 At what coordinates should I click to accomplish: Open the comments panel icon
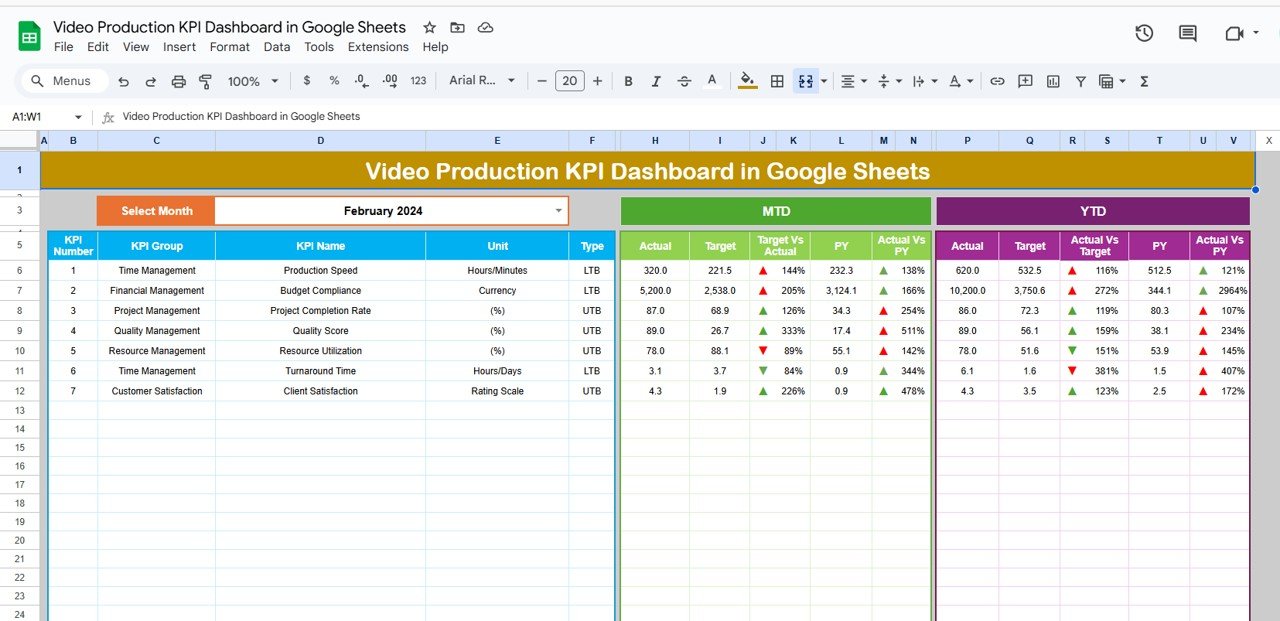point(1187,33)
